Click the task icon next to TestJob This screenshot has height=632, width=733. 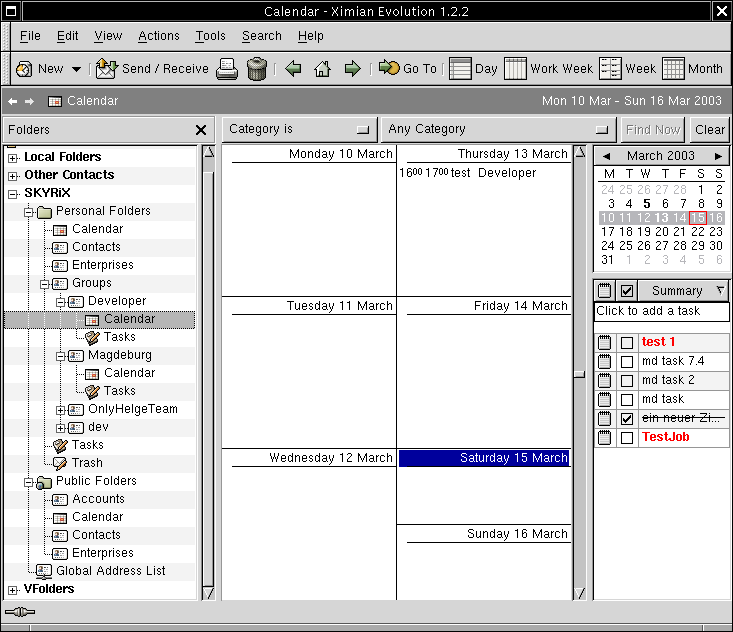pyautogui.click(x=604, y=438)
